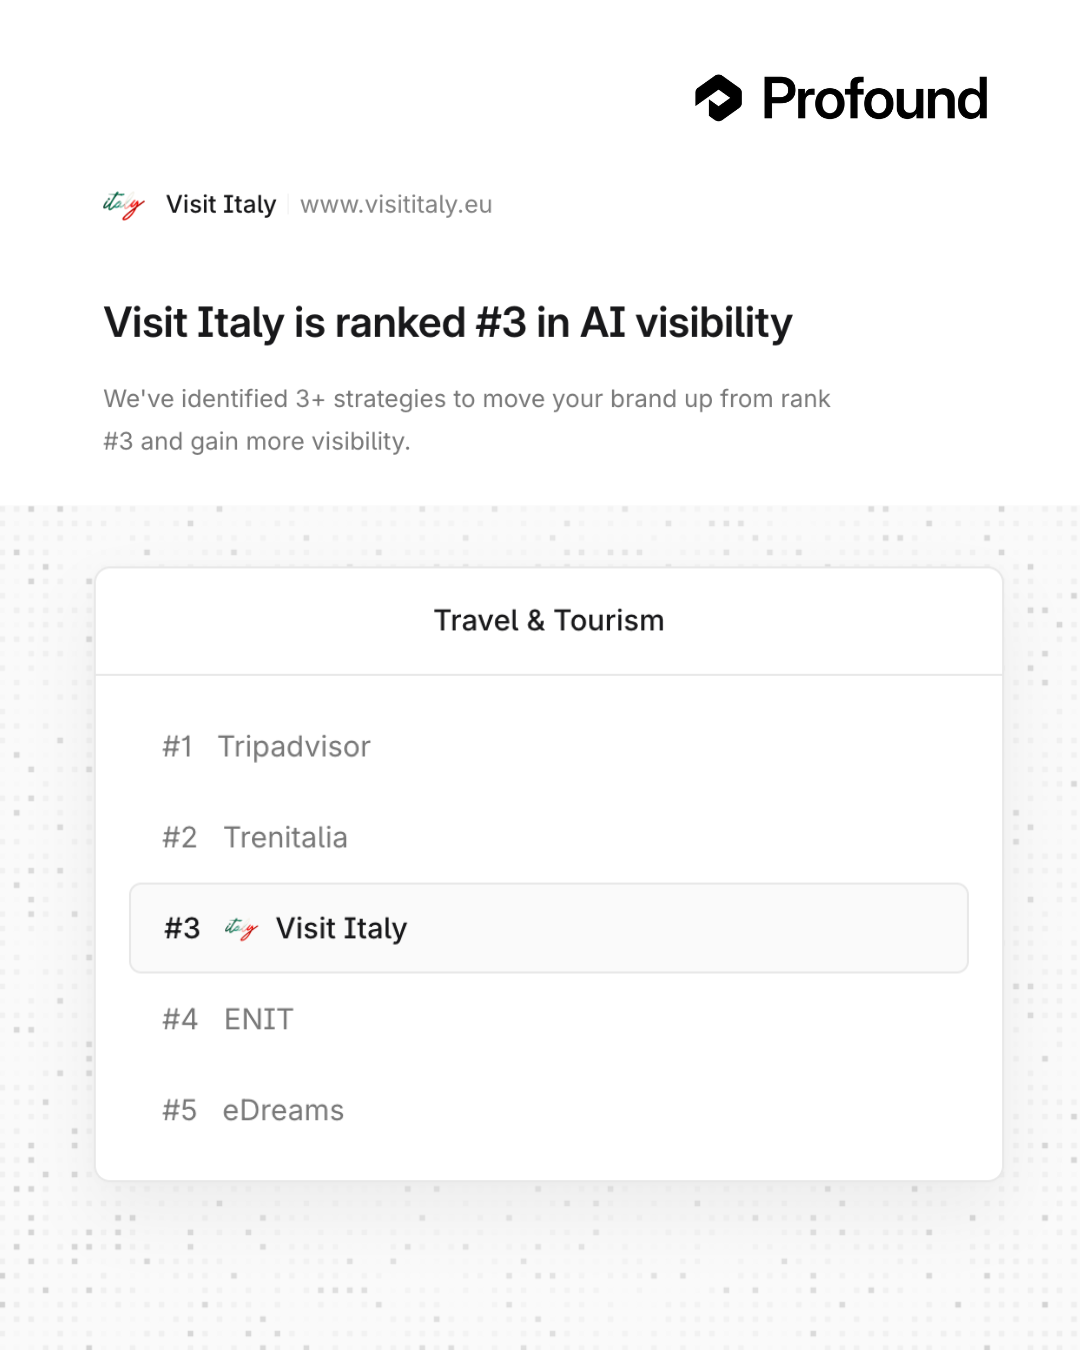Click the Visit Italy logo in the ranking row
The height and width of the screenshot is (1350, 1080).
(241, 929)
